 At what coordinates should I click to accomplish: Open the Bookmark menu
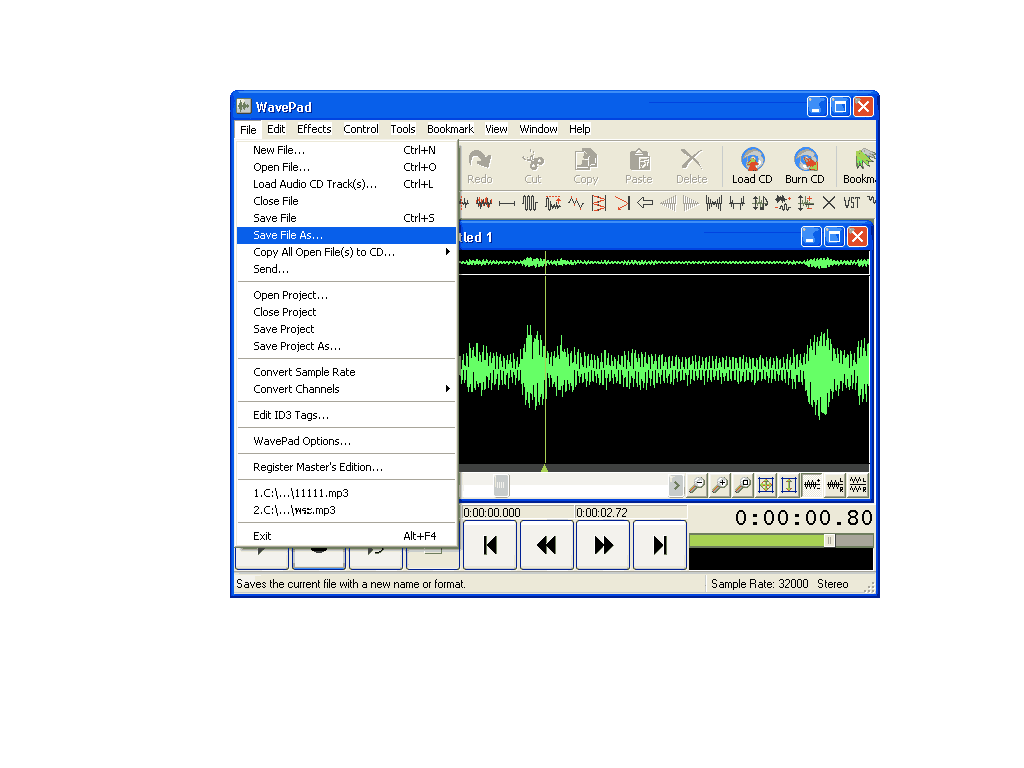coord(450,129)
